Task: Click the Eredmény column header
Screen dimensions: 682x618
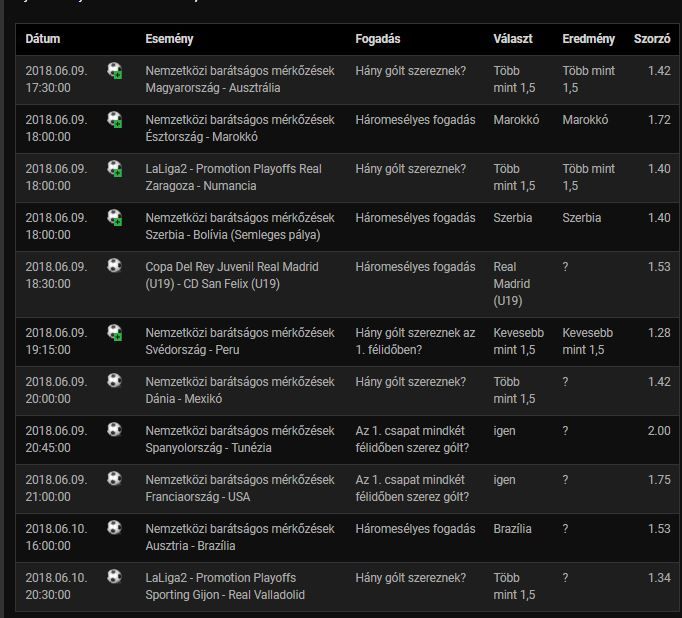Action: pos(588,39)
